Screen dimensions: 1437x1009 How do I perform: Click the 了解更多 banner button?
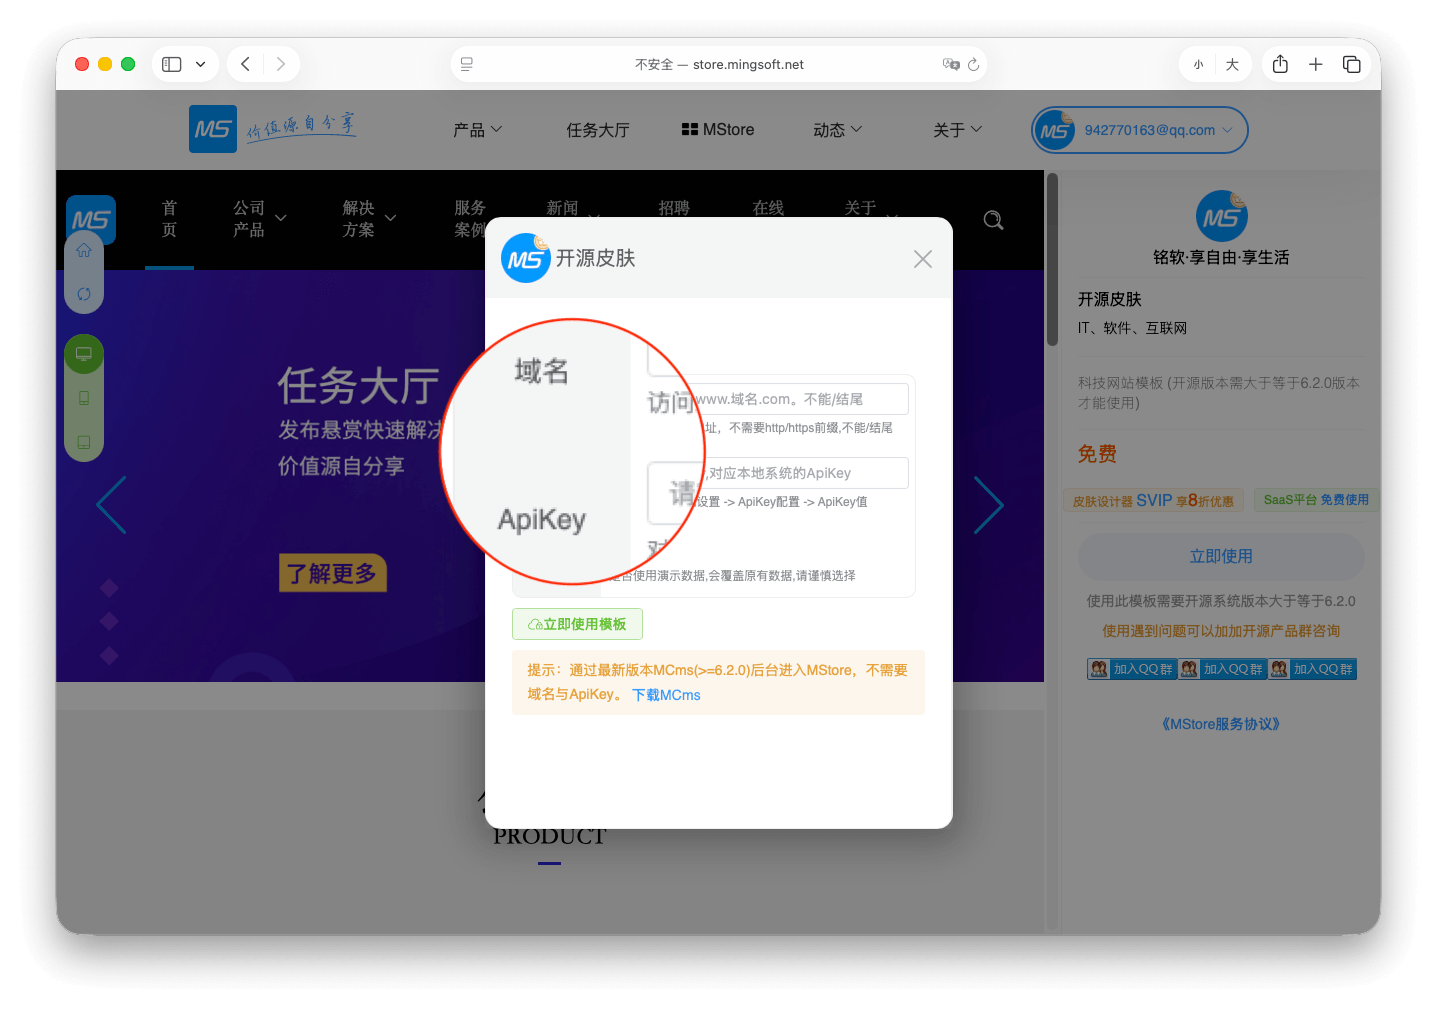click(x=333, y=573)
